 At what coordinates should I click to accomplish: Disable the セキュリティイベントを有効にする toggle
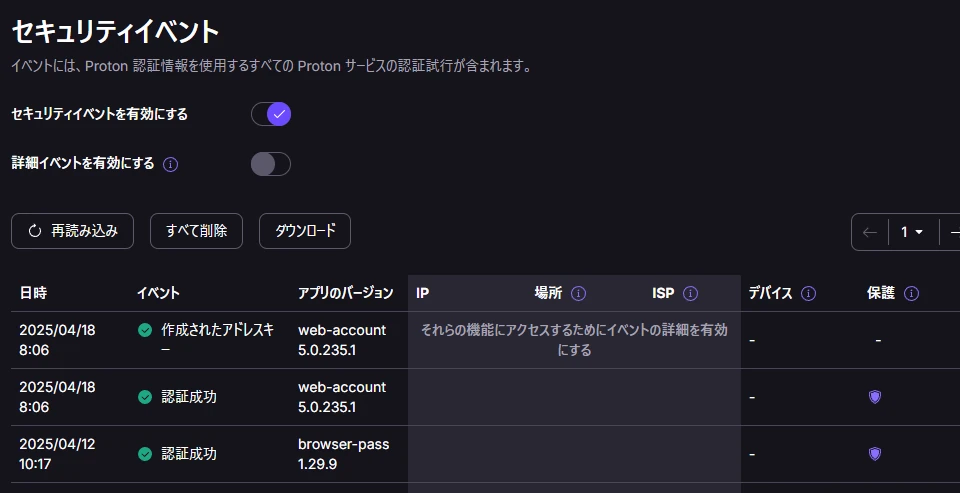[271, 114]
